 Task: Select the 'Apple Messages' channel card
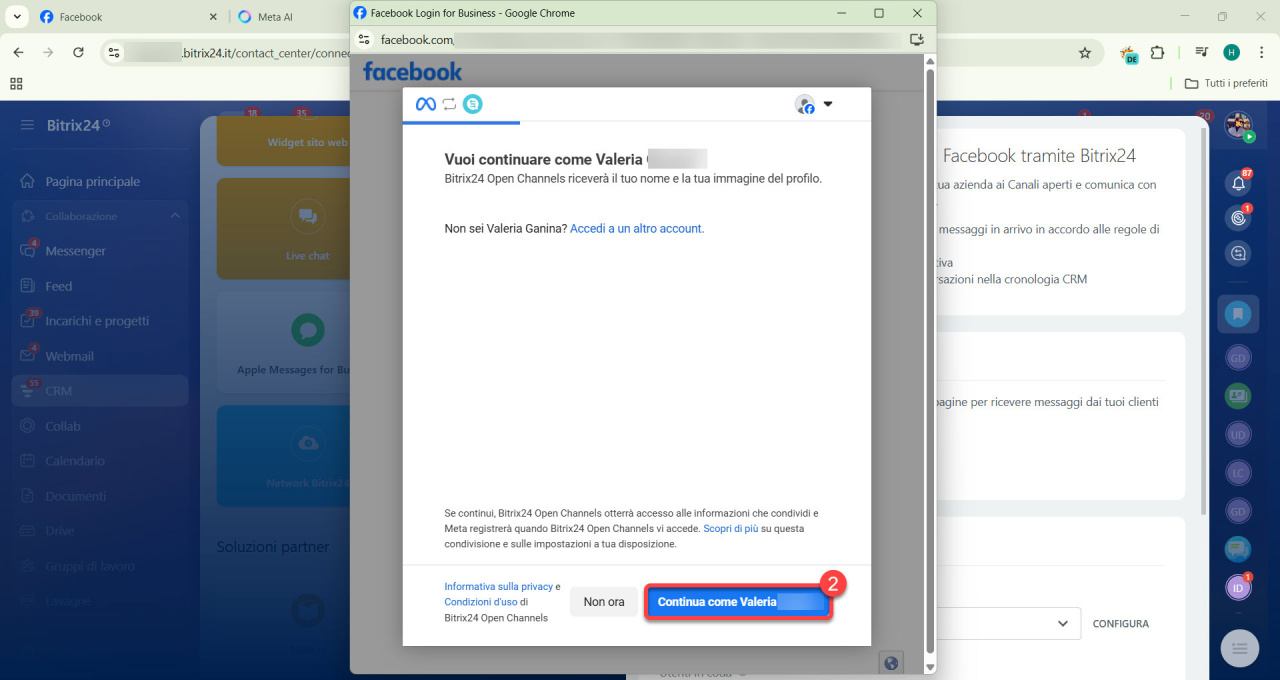pos(283,341)
